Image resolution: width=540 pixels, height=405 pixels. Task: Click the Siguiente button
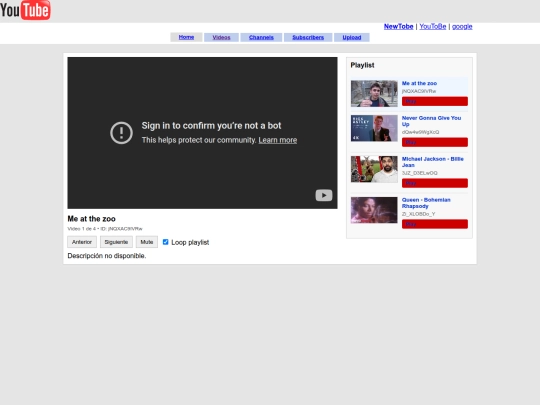pos(116,242)
